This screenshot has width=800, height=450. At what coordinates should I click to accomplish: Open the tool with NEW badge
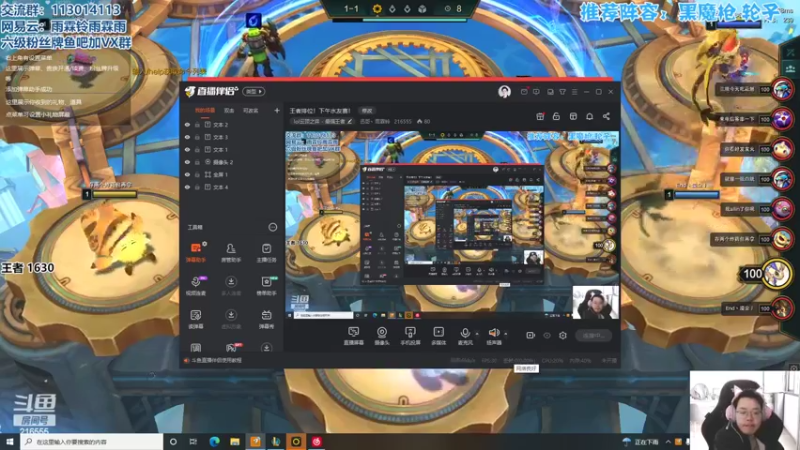[266, 286]
